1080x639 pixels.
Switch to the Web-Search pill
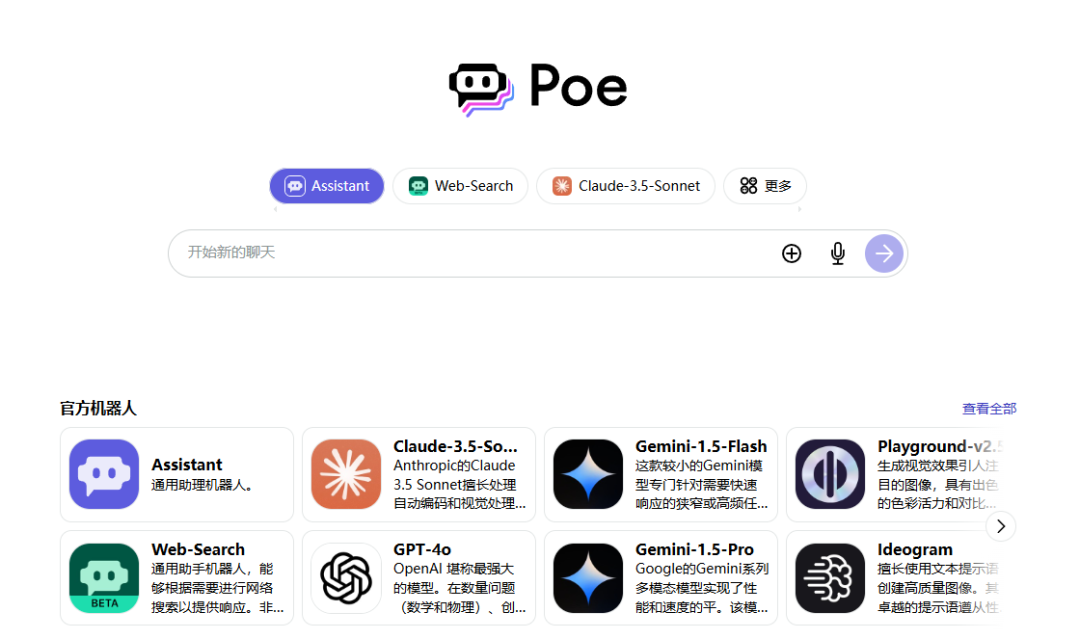[460, 185]
